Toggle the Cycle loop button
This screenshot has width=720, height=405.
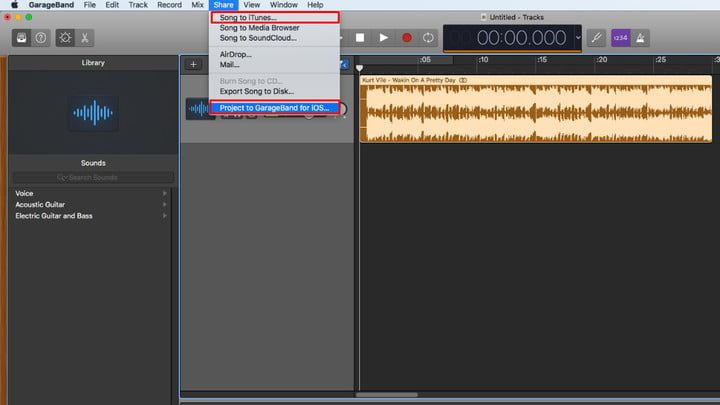pyautogui.click(x=429, y=38)
